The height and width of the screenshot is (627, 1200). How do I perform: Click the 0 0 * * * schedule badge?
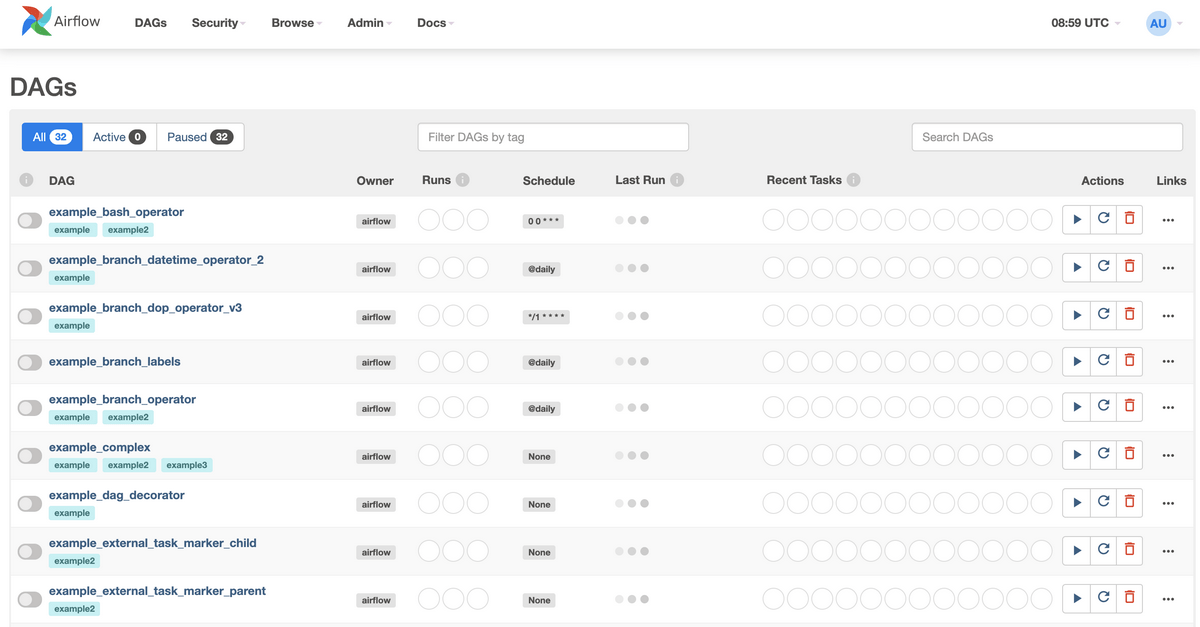click(x=543, y=221)
